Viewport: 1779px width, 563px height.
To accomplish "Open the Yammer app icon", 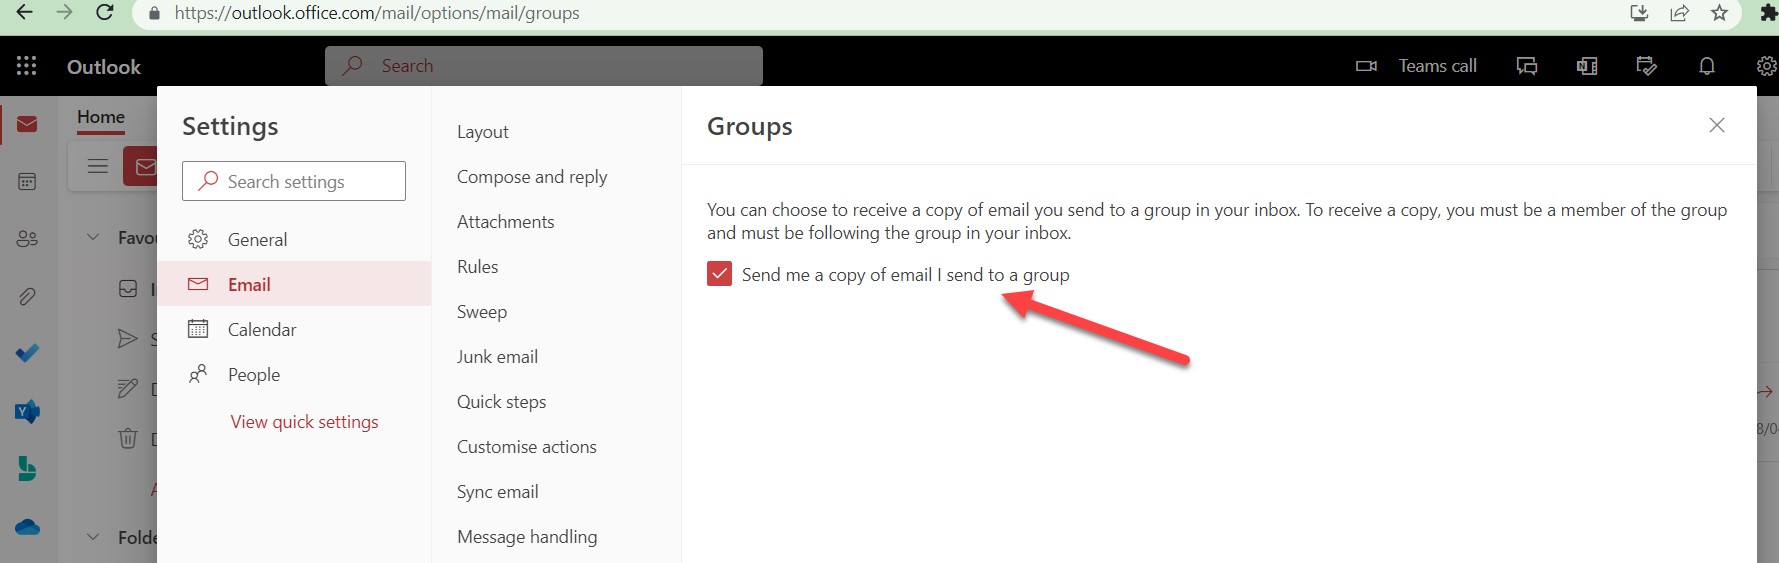I will coord(27,411).
